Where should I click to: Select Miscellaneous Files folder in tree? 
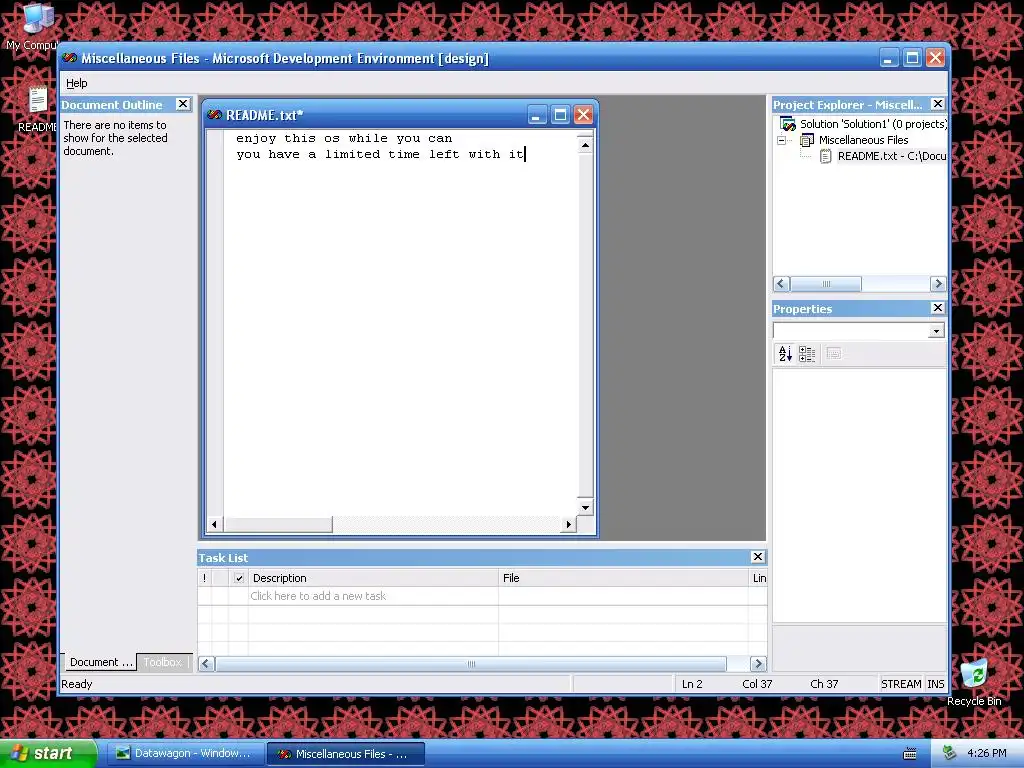863,140
